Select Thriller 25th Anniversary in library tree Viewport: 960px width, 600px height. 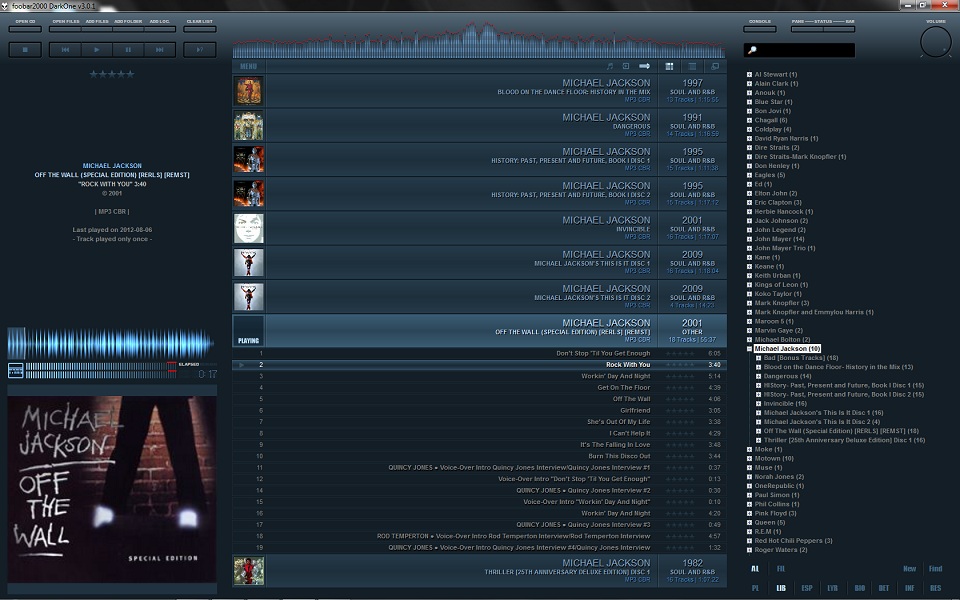click(844, 440)
